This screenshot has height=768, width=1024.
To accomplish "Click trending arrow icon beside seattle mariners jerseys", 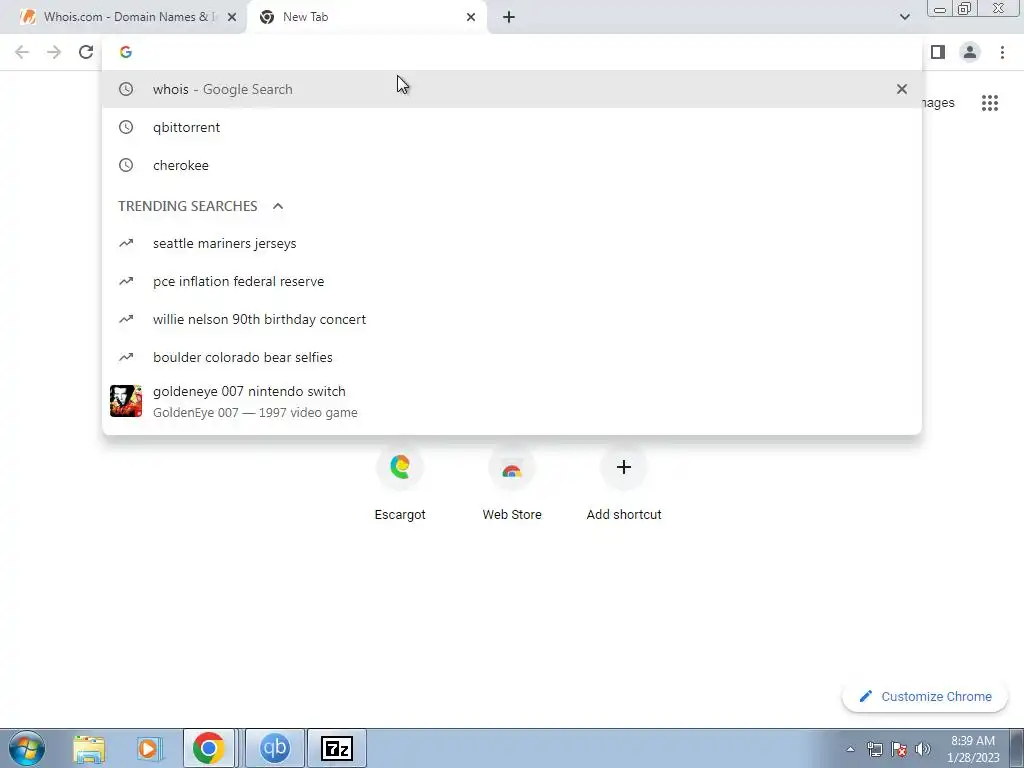I will pos(126,243).
